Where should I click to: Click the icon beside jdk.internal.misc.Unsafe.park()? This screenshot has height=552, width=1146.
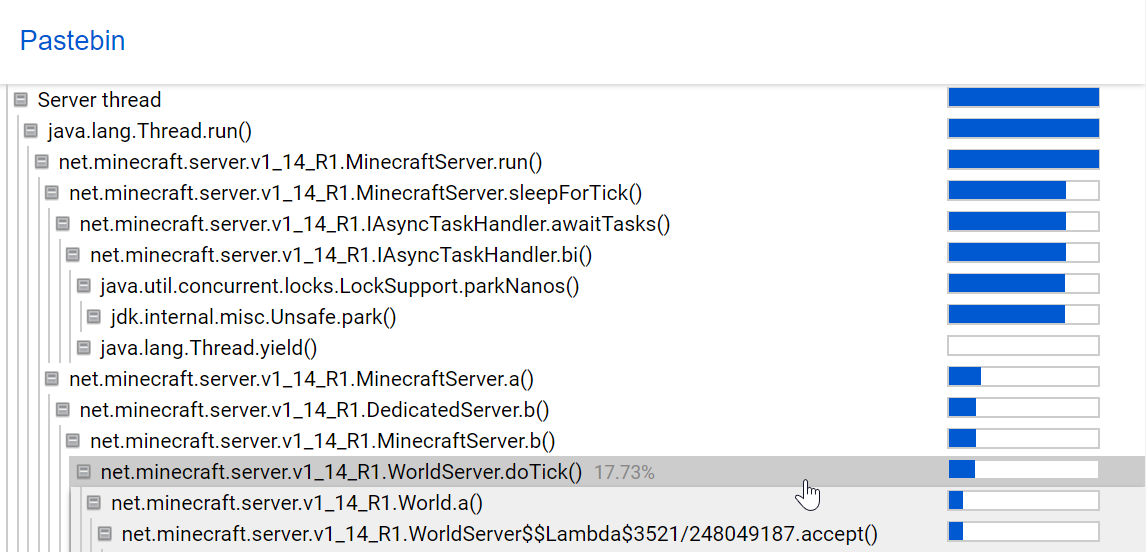tap(94, 317)
